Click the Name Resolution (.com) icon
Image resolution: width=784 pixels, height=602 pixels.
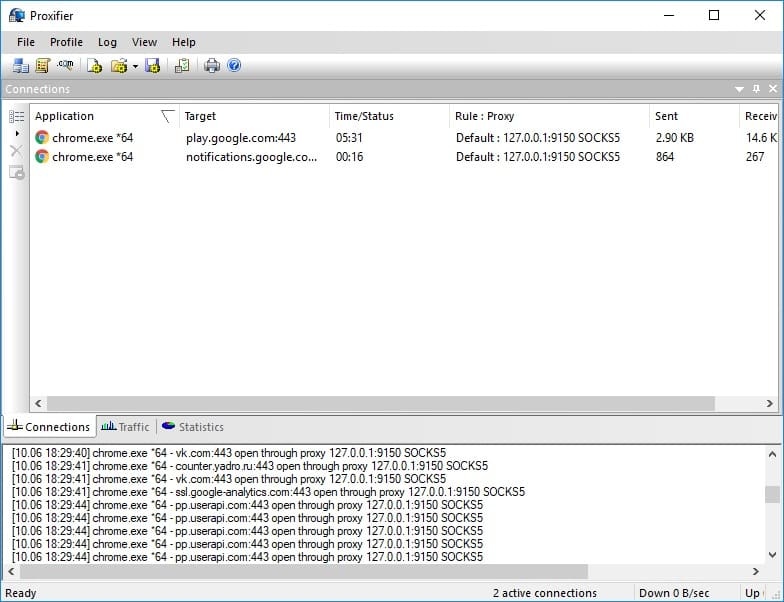(66, 66)
